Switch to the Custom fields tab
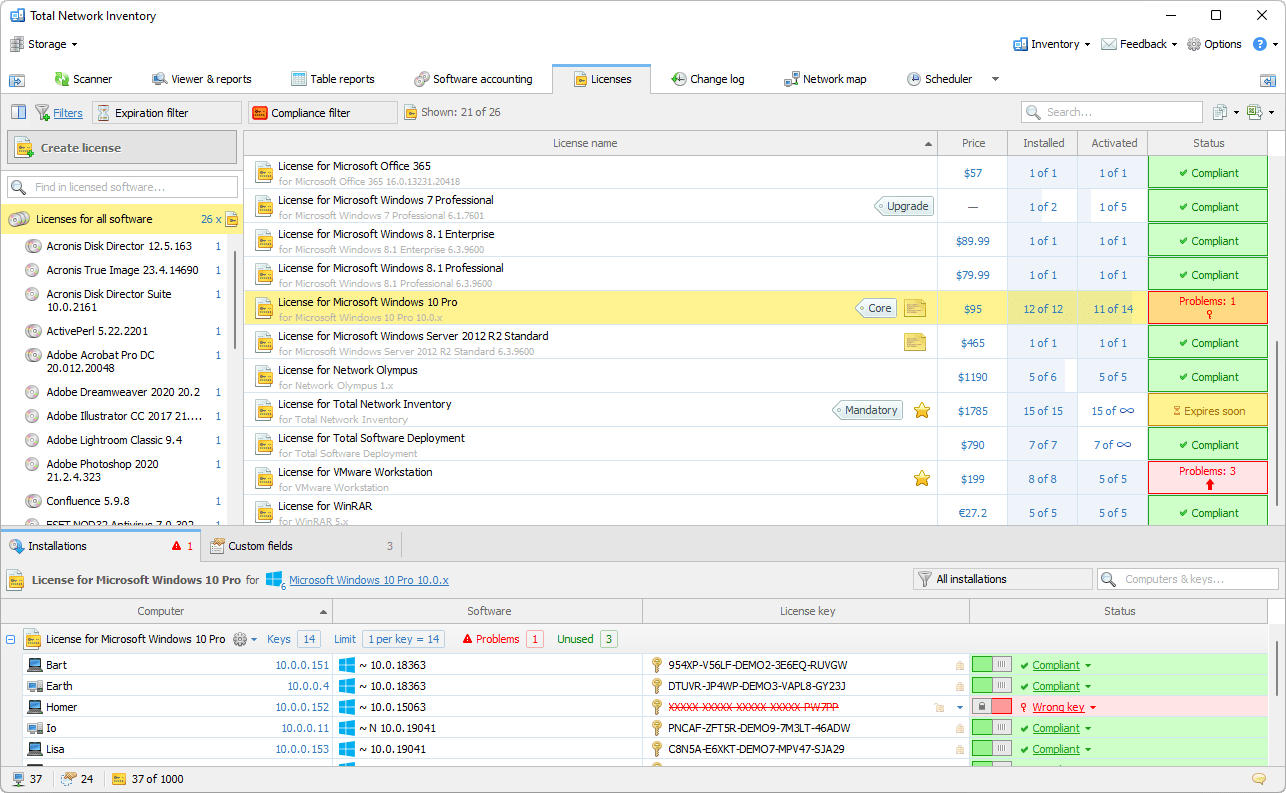This screenshot has height=793, width=1286. tap(300, 546)
